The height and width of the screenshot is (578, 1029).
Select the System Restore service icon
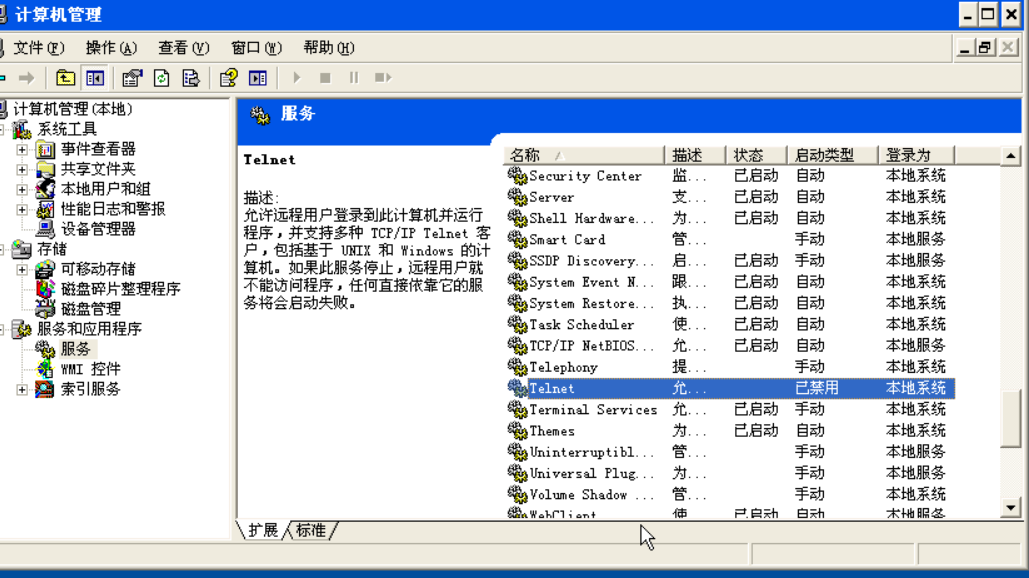pyautogui.click(x=517, y=303)
